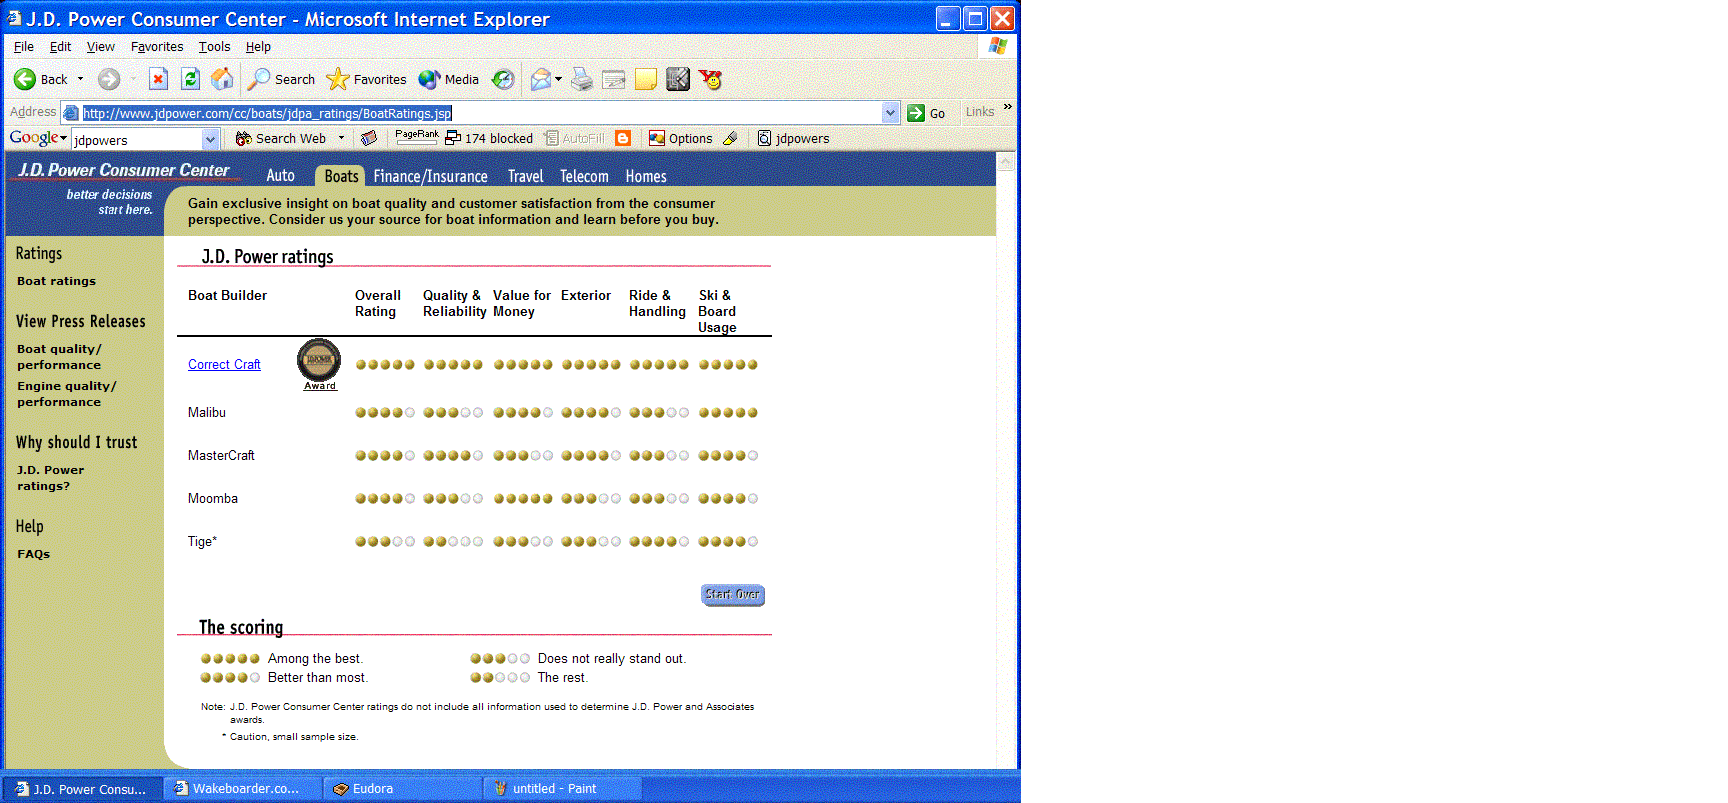Viewport: 1728px width, 803px height.
Task: Open Boat quality/performance press release
Action: click(59, 357)
